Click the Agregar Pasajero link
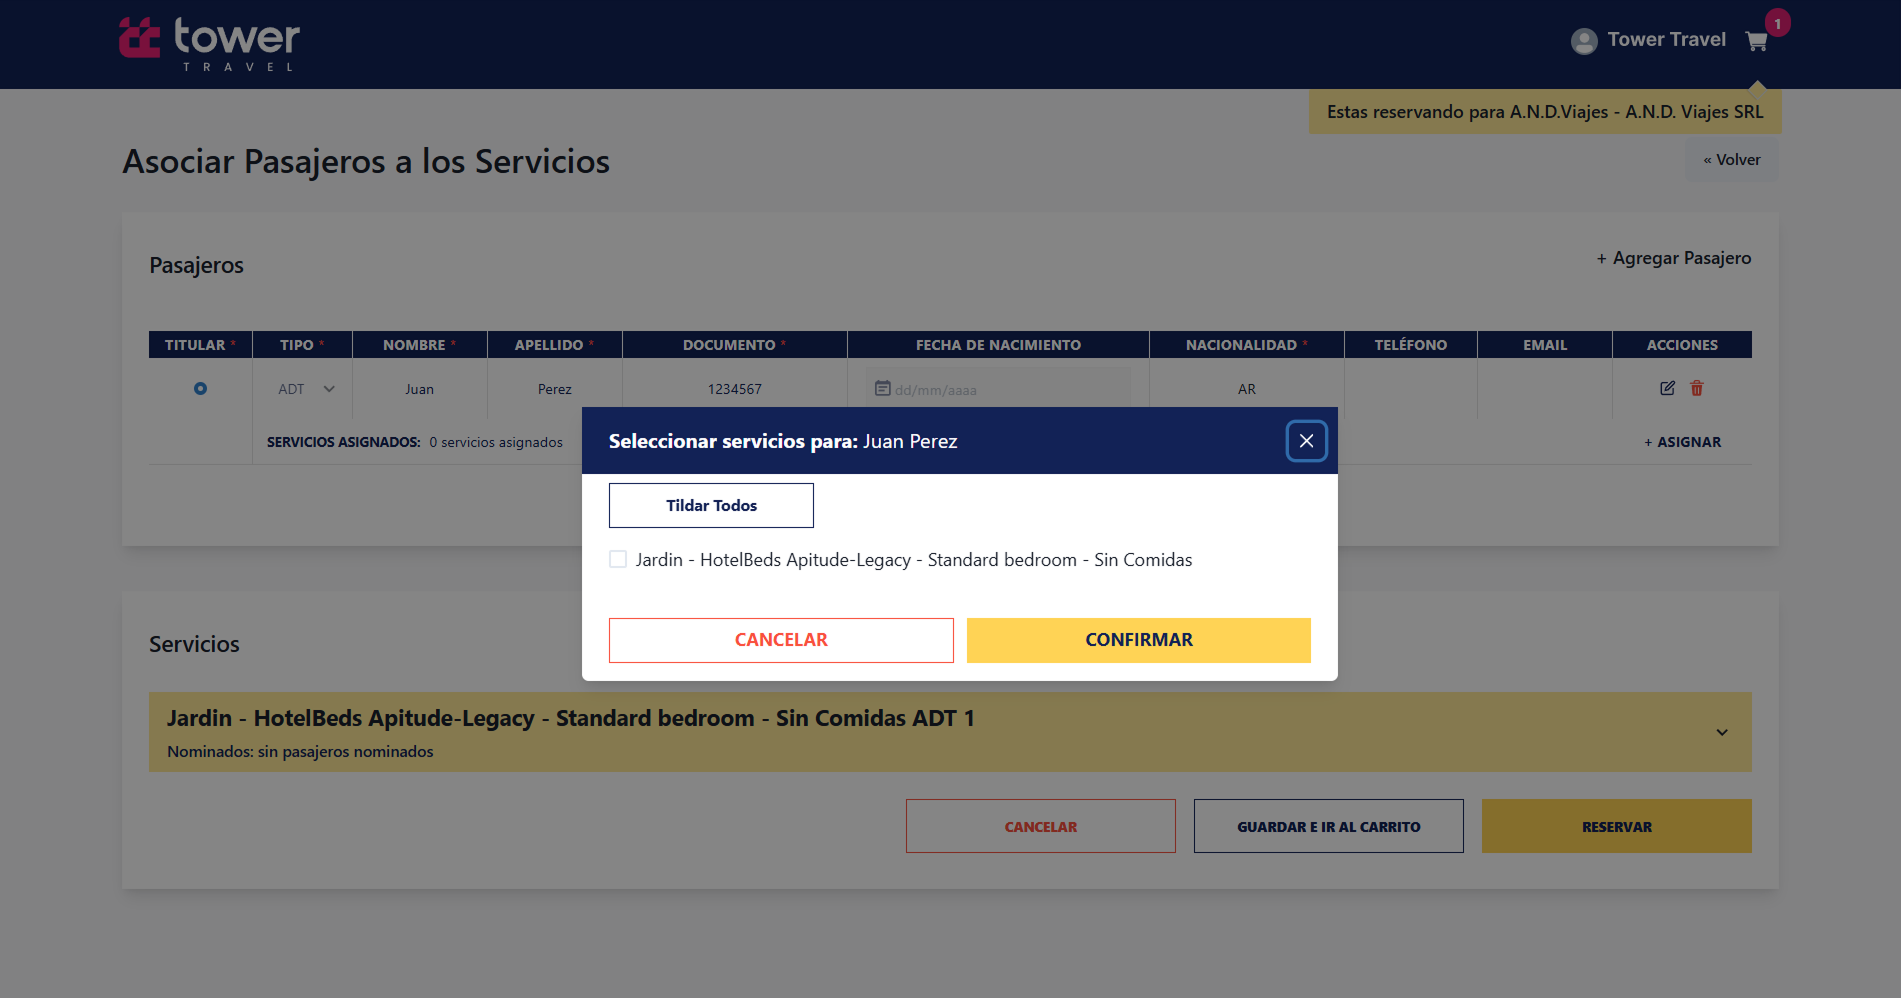 tap(1674, 258)
